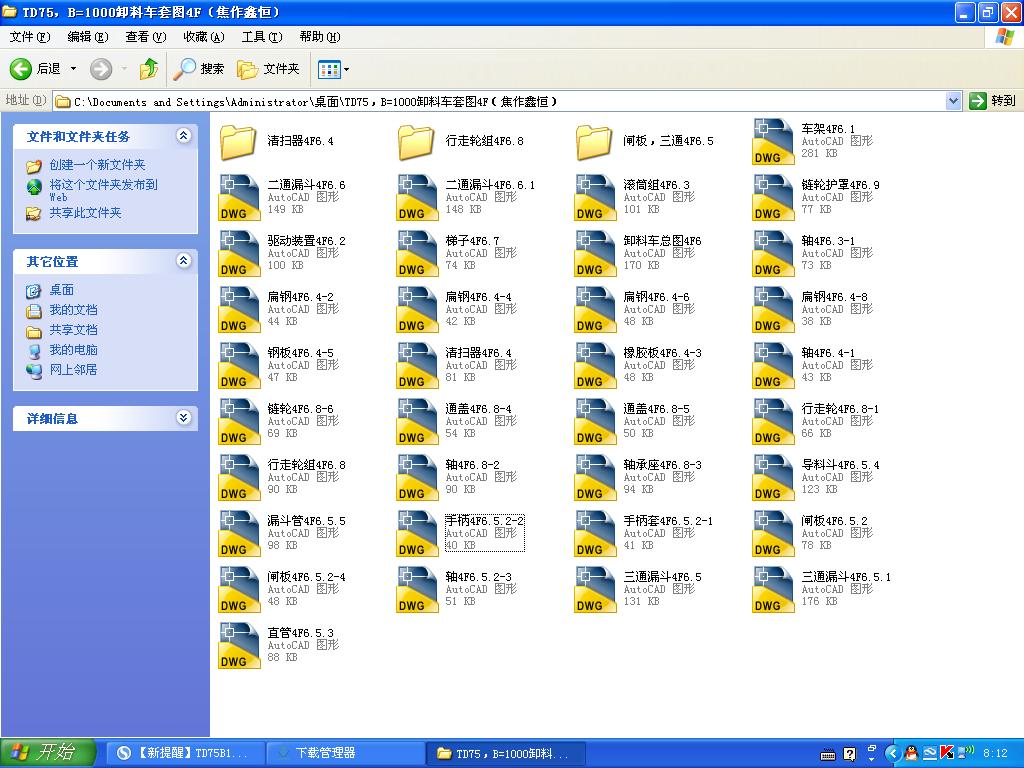This screenshot has width=1024, height=768.
Task: Select the 链轮护罩4F6.9 DWG icon
Action: pyautogui.click(x=773, y=197)
